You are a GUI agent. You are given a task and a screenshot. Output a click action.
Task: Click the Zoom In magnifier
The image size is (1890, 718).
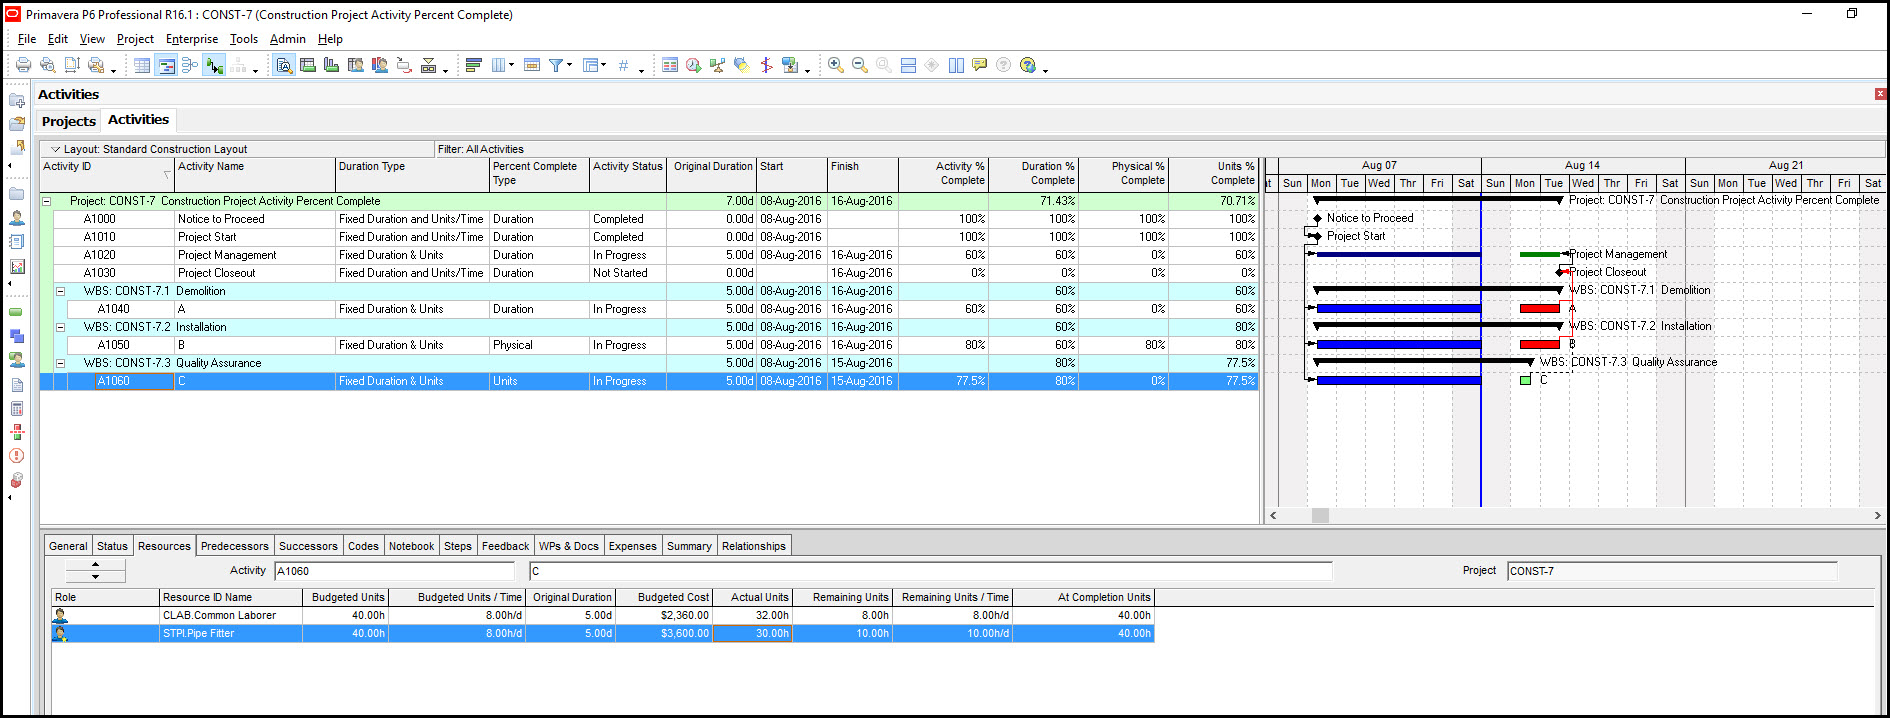pyautogui.click(x=836, y=65)
